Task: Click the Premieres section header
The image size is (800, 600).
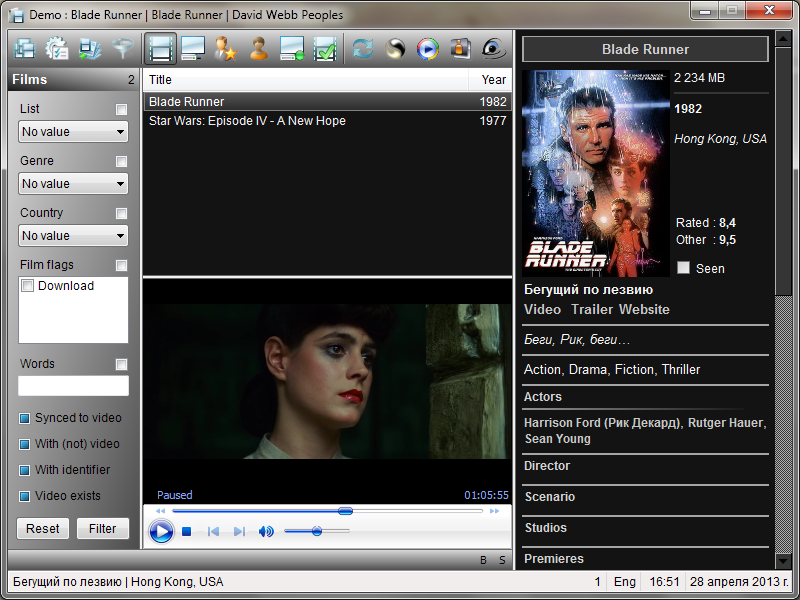Action: (x=554, y=559)
